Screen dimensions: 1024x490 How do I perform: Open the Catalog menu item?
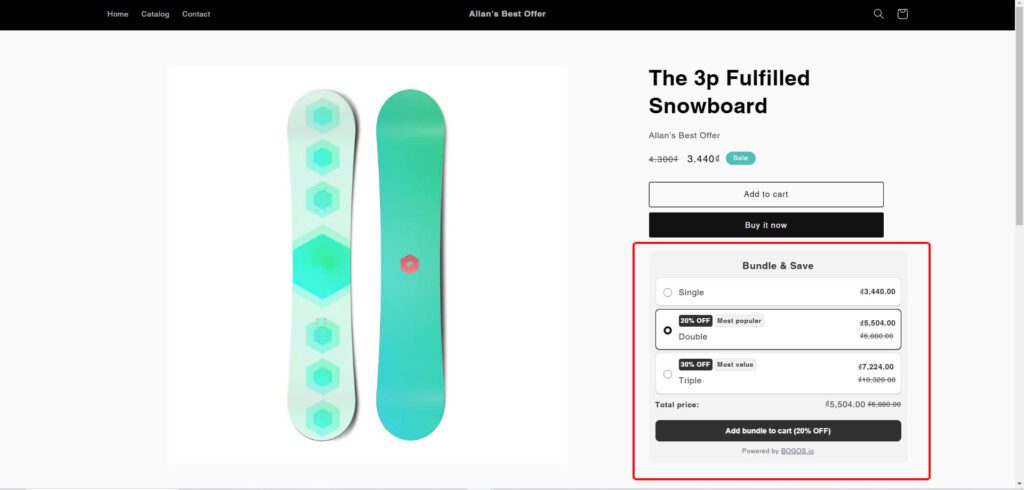click(x=155, y=14)
